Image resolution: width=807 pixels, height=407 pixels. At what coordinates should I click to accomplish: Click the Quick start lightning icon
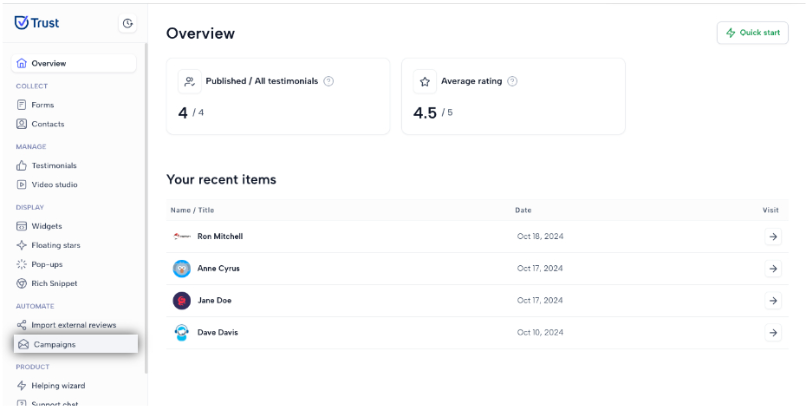[730, 33]
